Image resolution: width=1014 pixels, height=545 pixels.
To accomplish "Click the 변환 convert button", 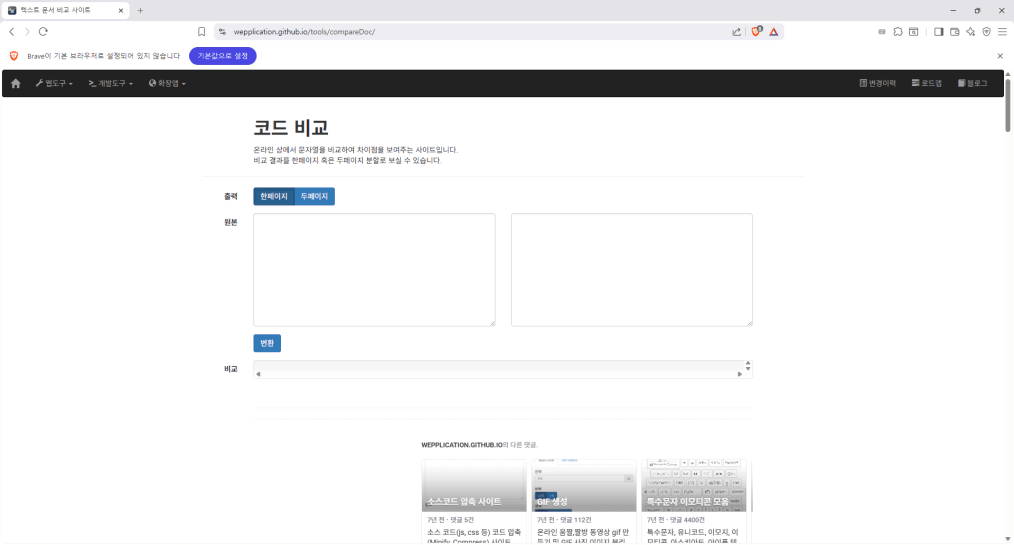I will tap(267, 343).
